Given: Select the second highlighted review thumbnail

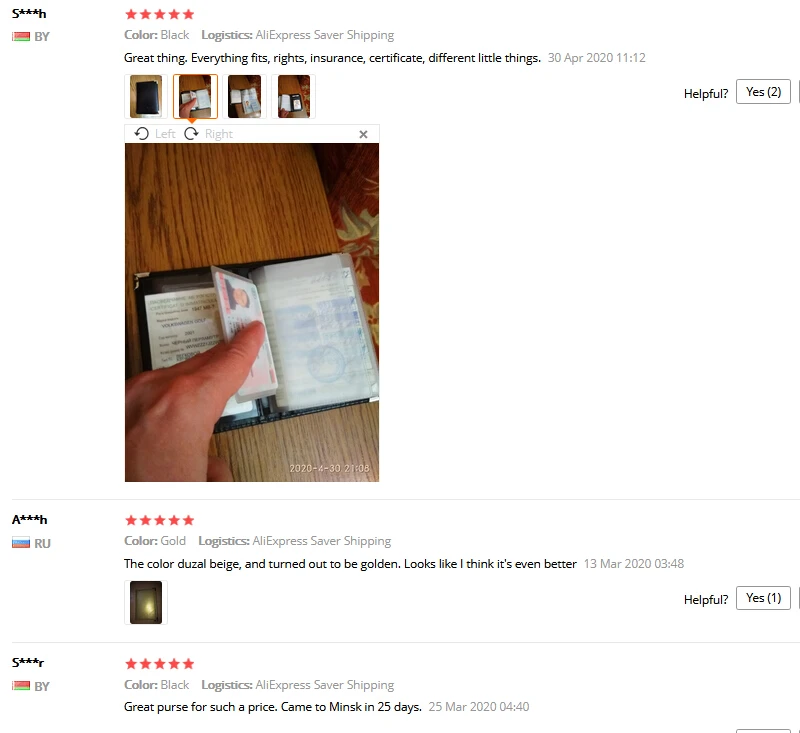Looking at the screenshot, I should pos(195,96).
